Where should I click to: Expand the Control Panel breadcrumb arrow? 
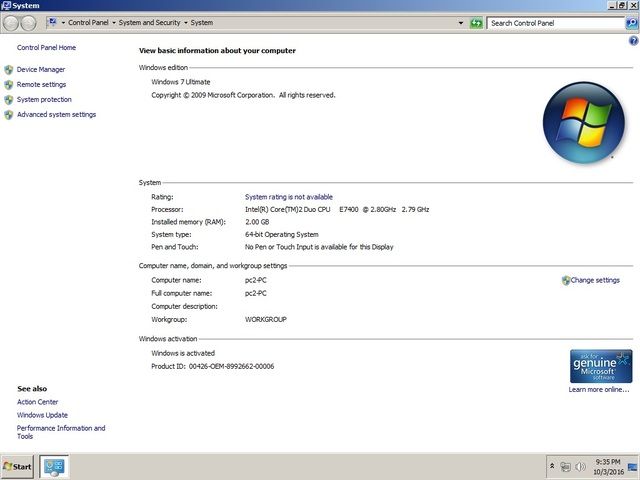click(x=113, y=22)
